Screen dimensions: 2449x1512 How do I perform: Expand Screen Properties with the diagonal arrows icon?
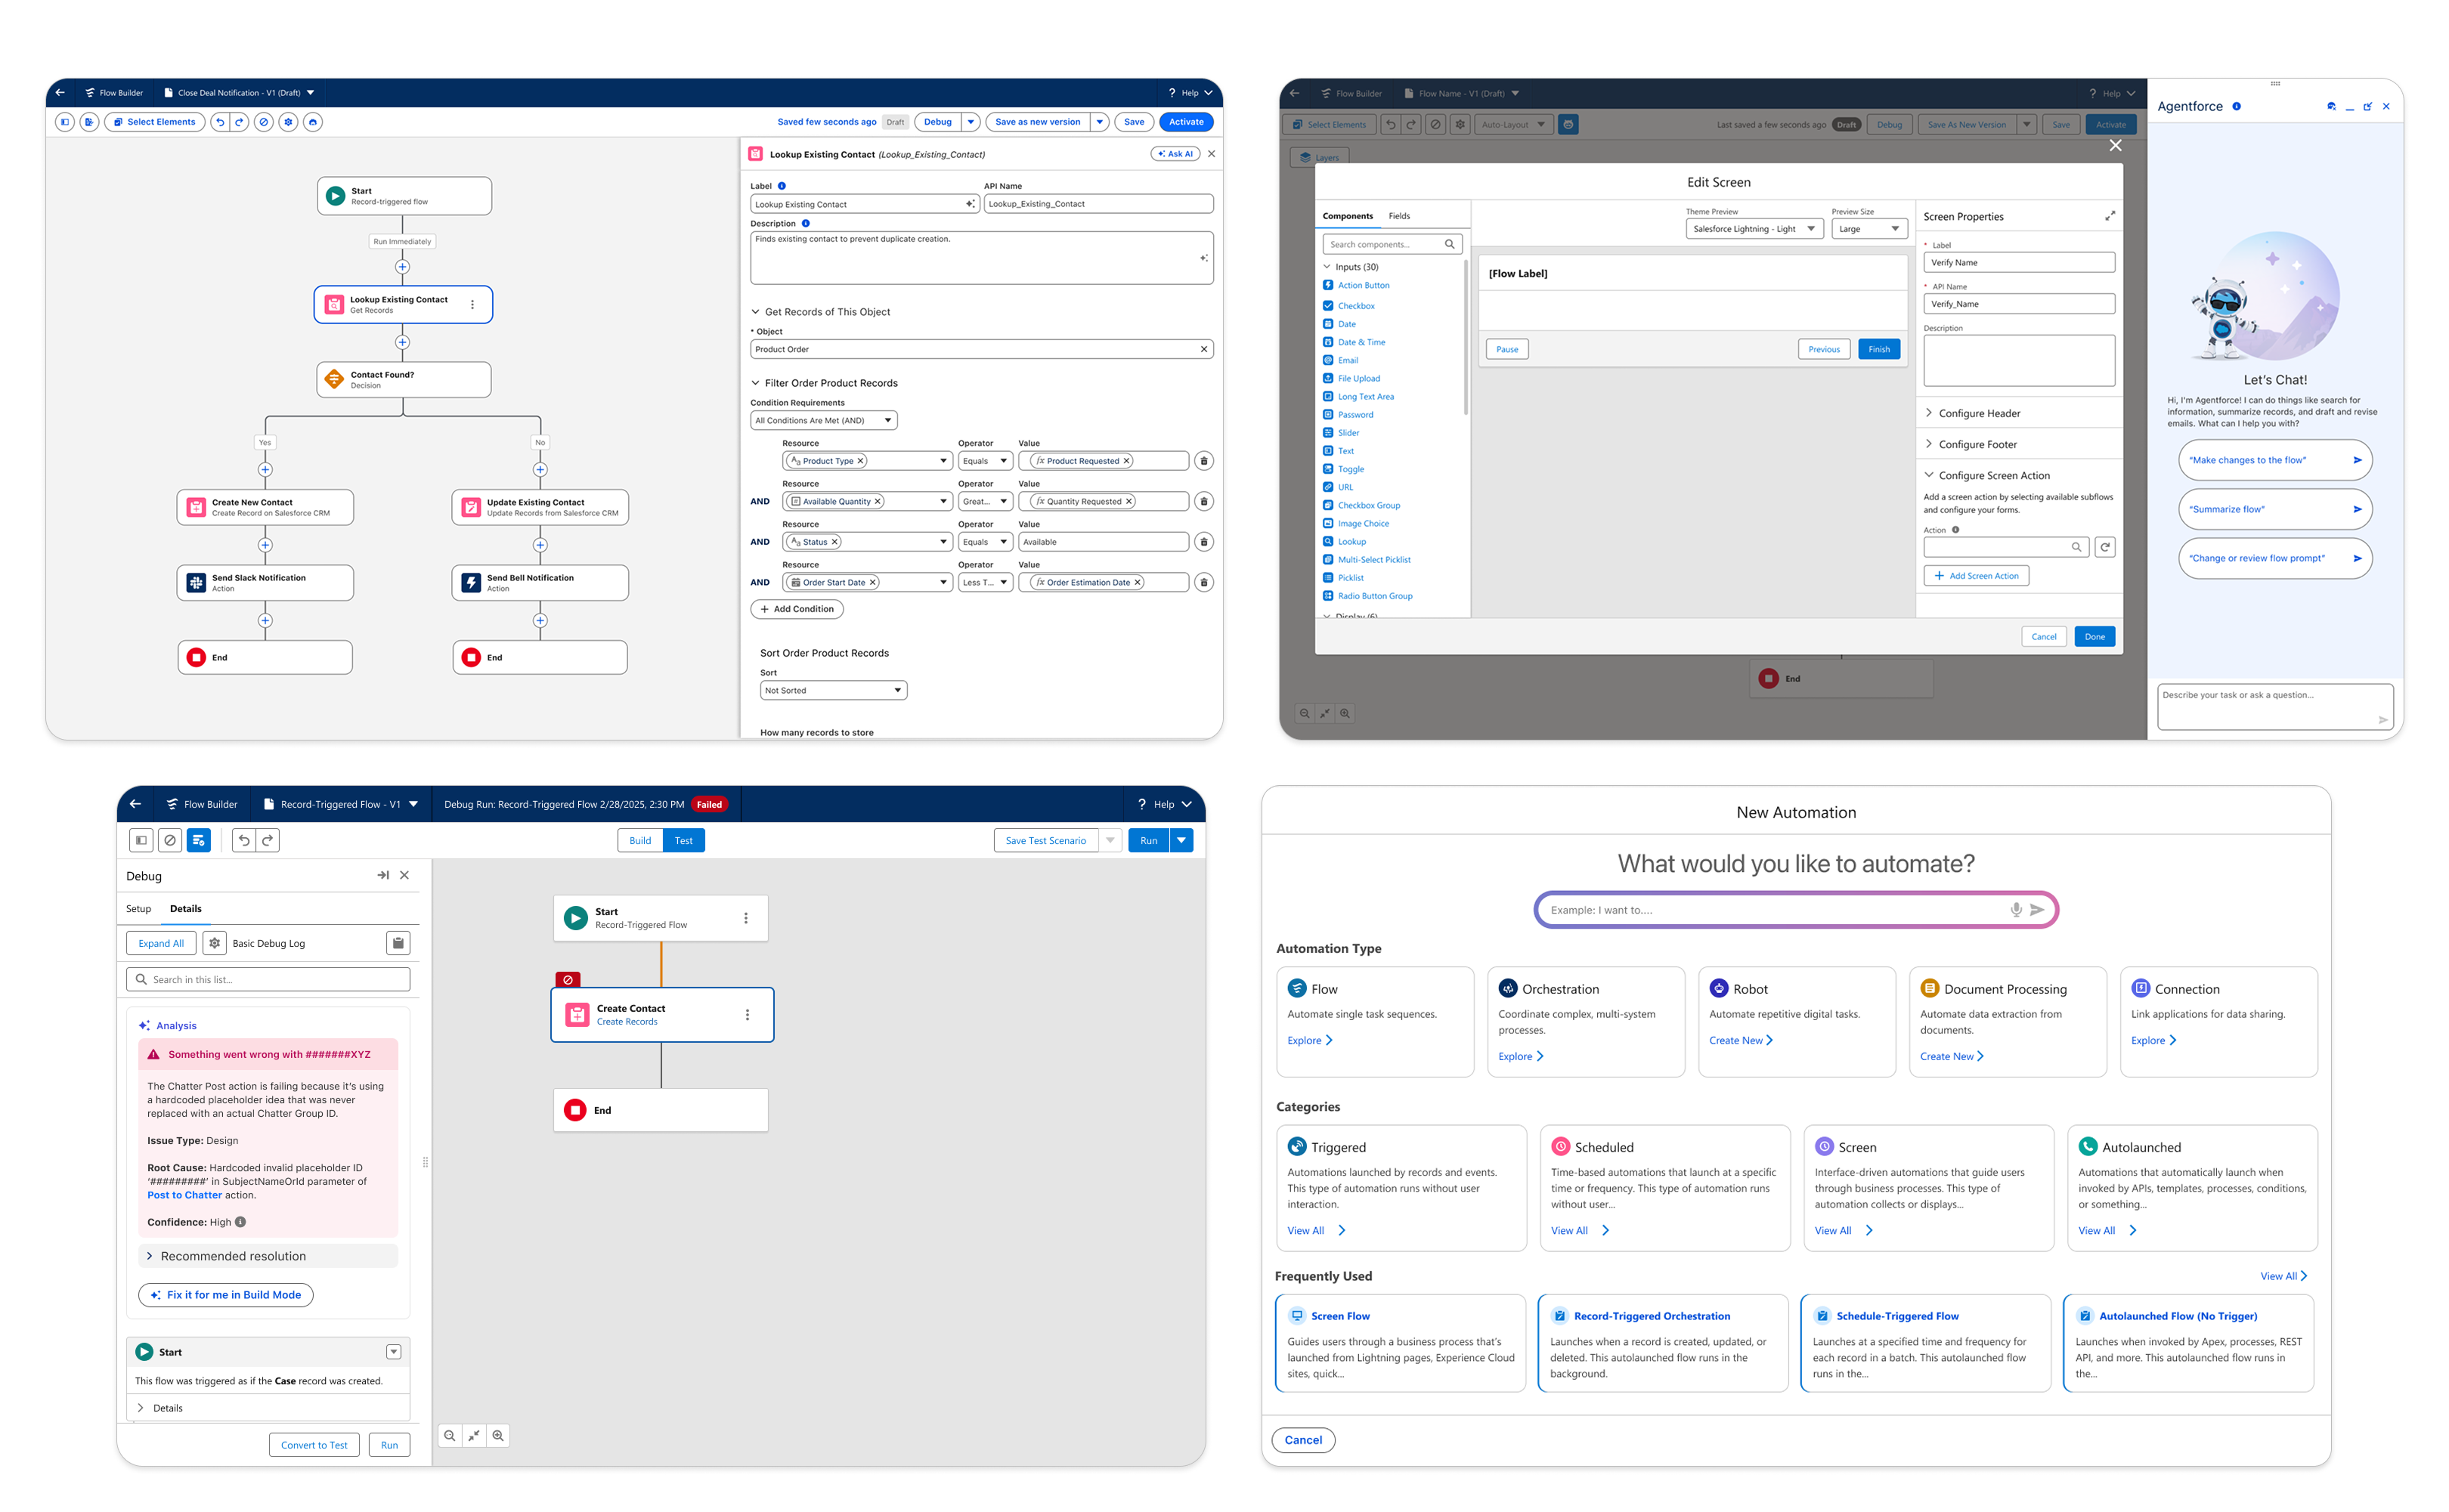(x=2110, y=216)
